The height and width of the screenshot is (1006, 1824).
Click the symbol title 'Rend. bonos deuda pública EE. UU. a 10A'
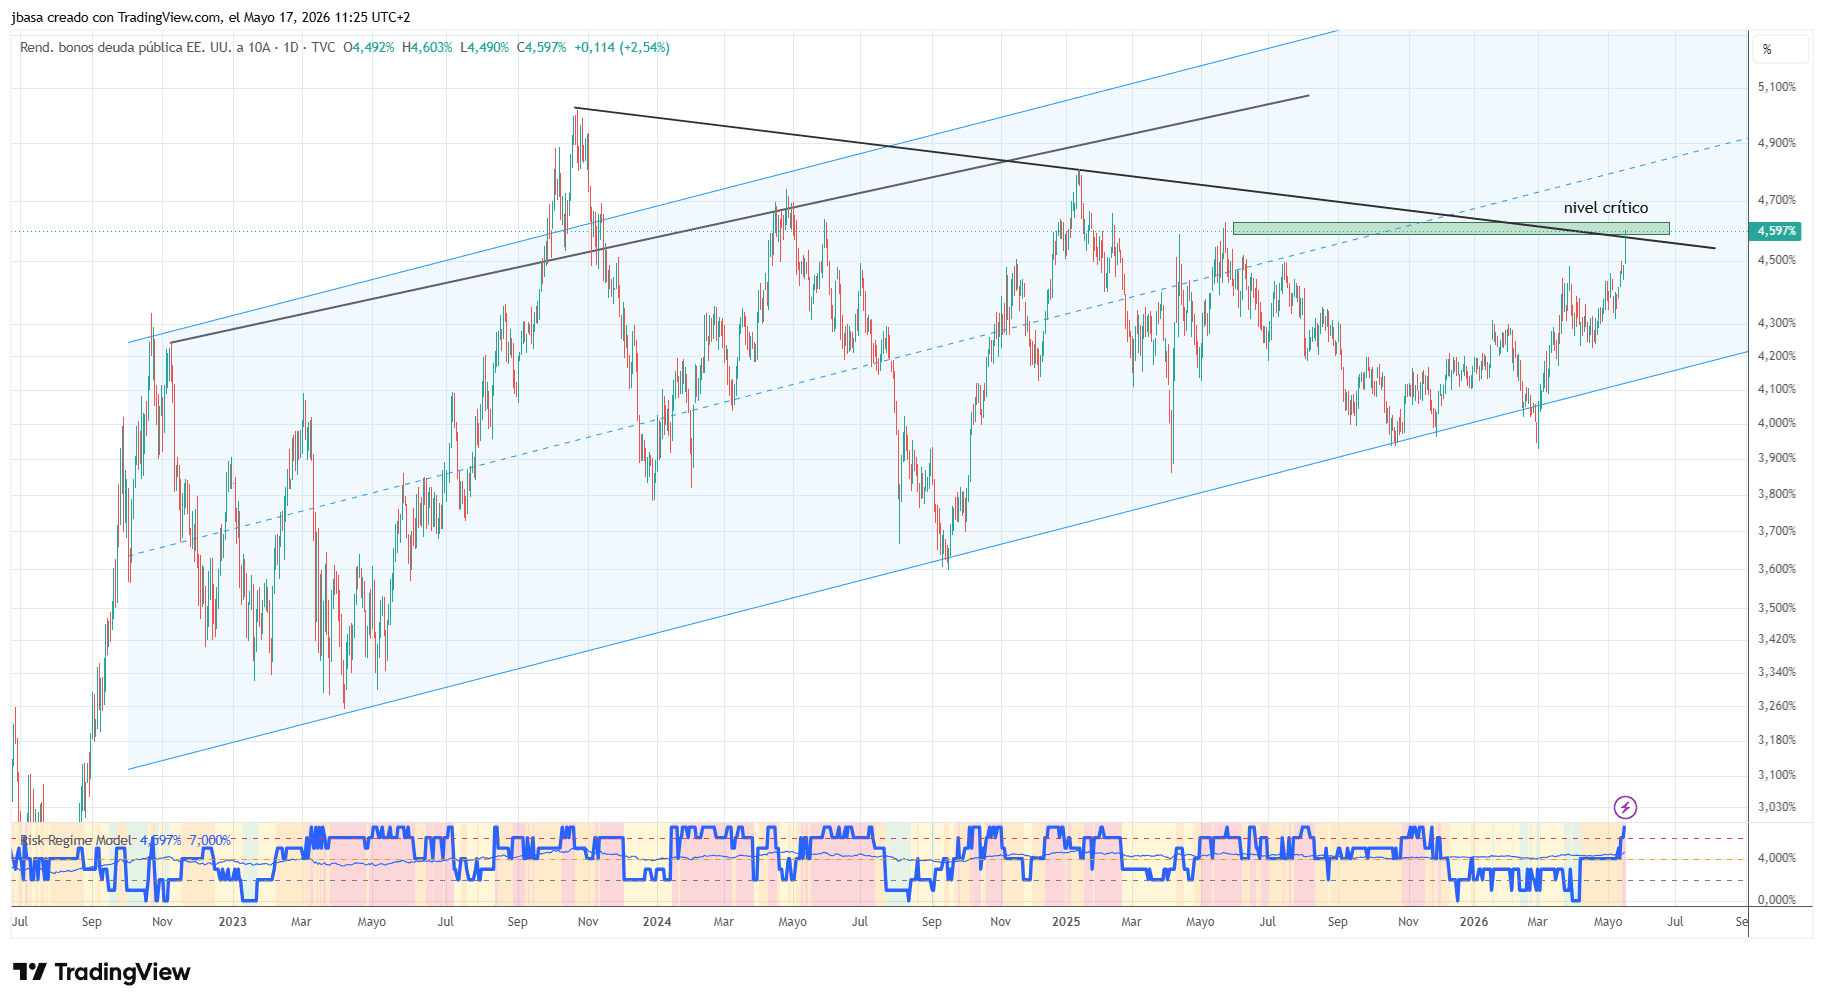pos(145,47)
